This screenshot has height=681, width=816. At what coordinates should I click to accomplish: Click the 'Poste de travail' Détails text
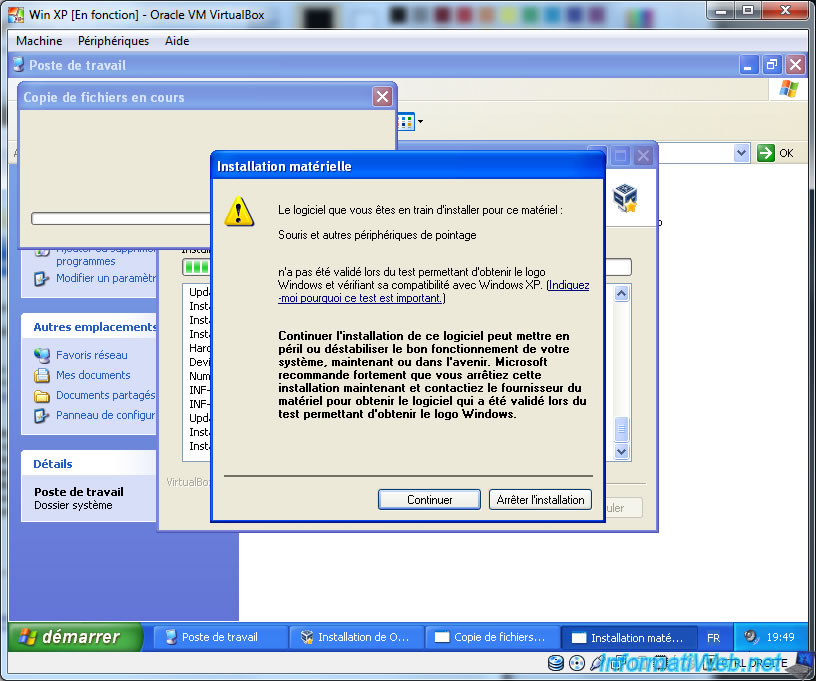click(x=79, y=492)
